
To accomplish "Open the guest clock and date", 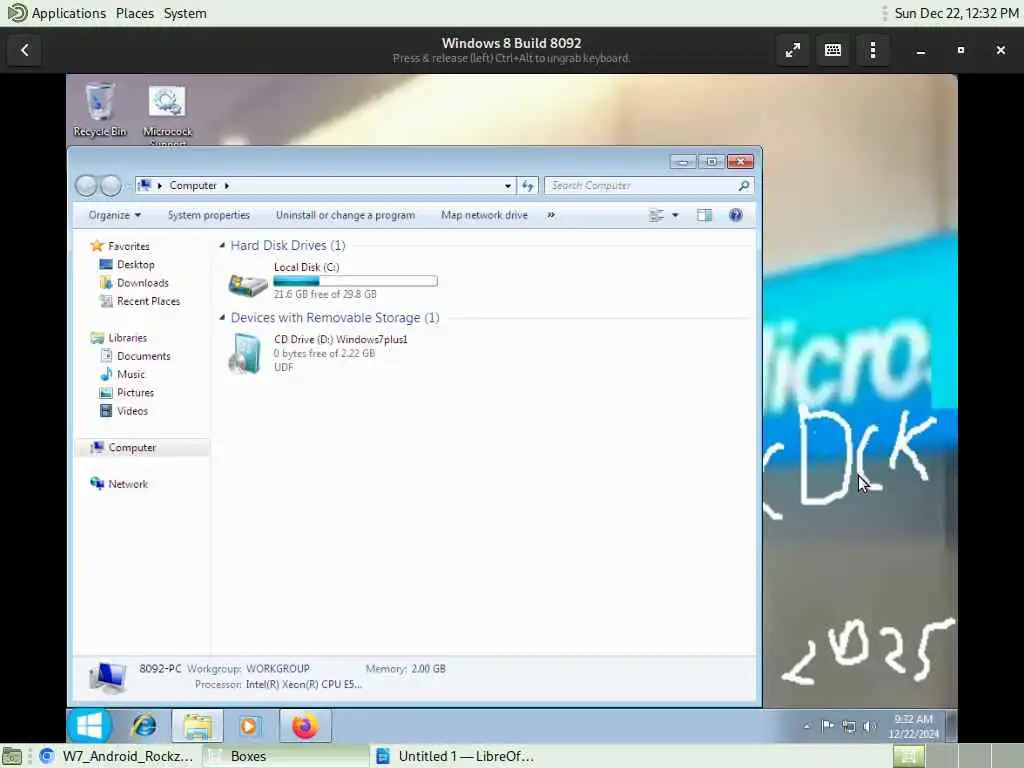I will [x=913, y=726].
